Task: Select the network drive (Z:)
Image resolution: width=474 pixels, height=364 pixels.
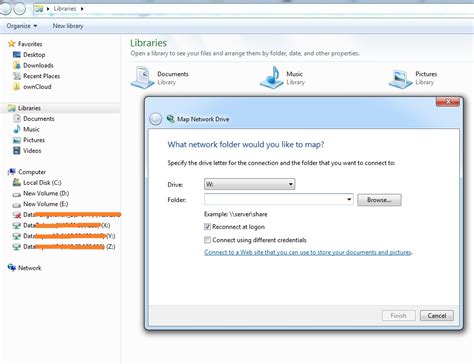Action: (x=64, y=247)
